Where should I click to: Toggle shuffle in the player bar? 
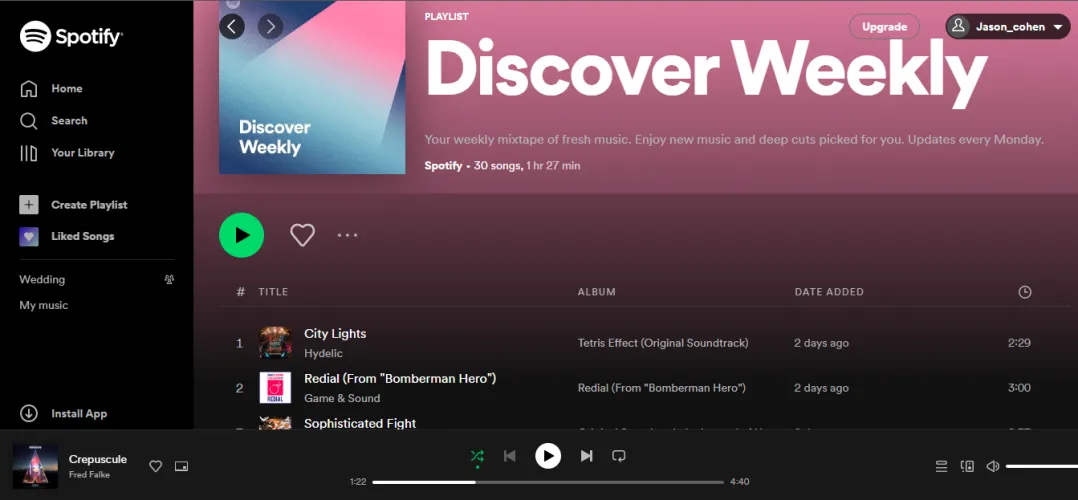point(477,455)
